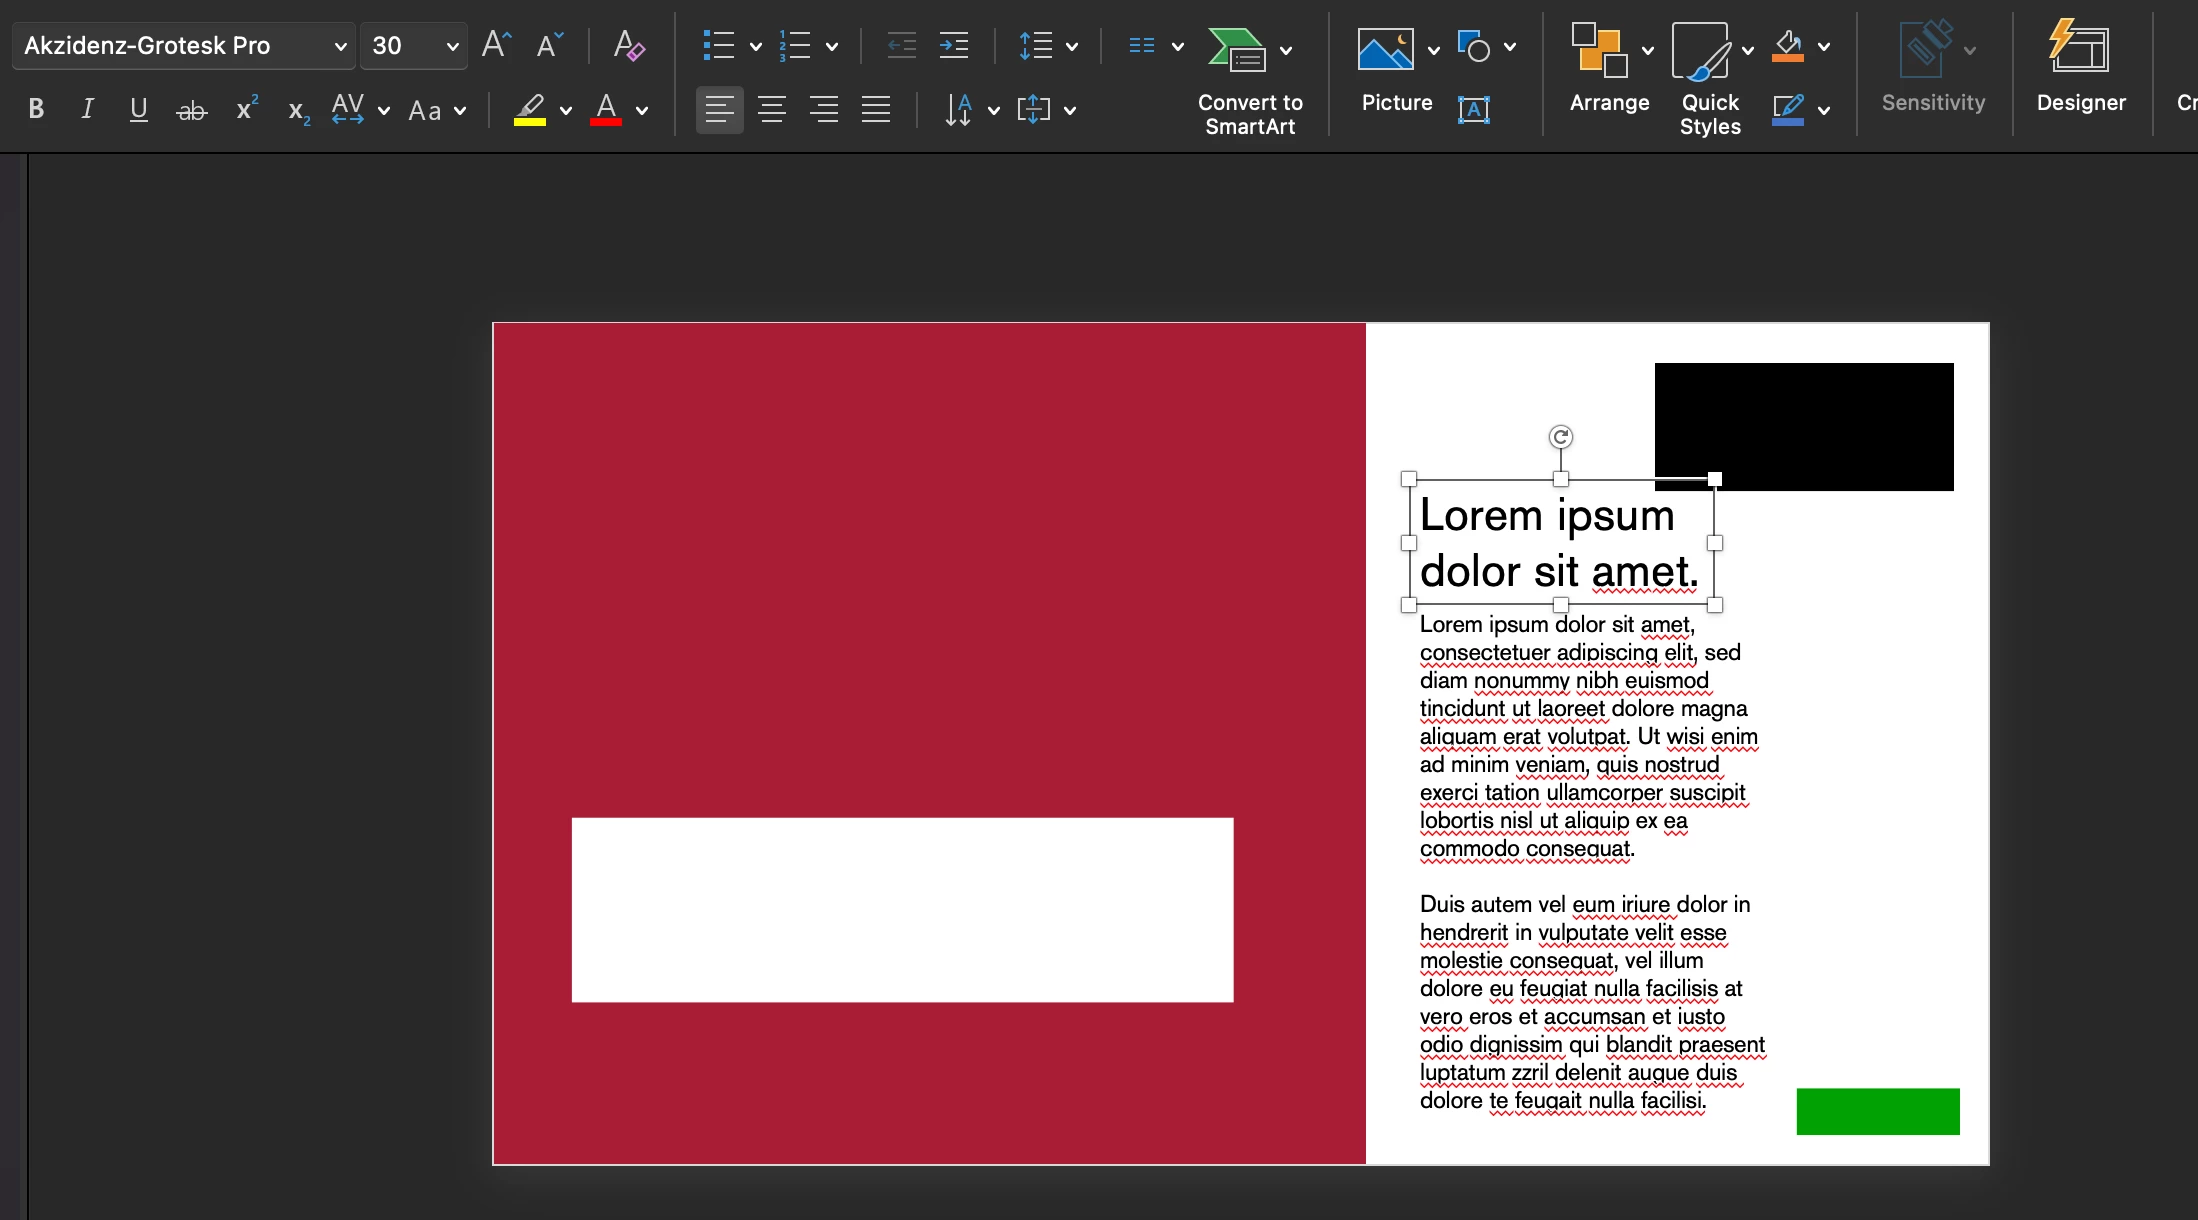Insert a Picture from ribbon
The height and width of the screenshot is (1220, 2198).
1385,49
